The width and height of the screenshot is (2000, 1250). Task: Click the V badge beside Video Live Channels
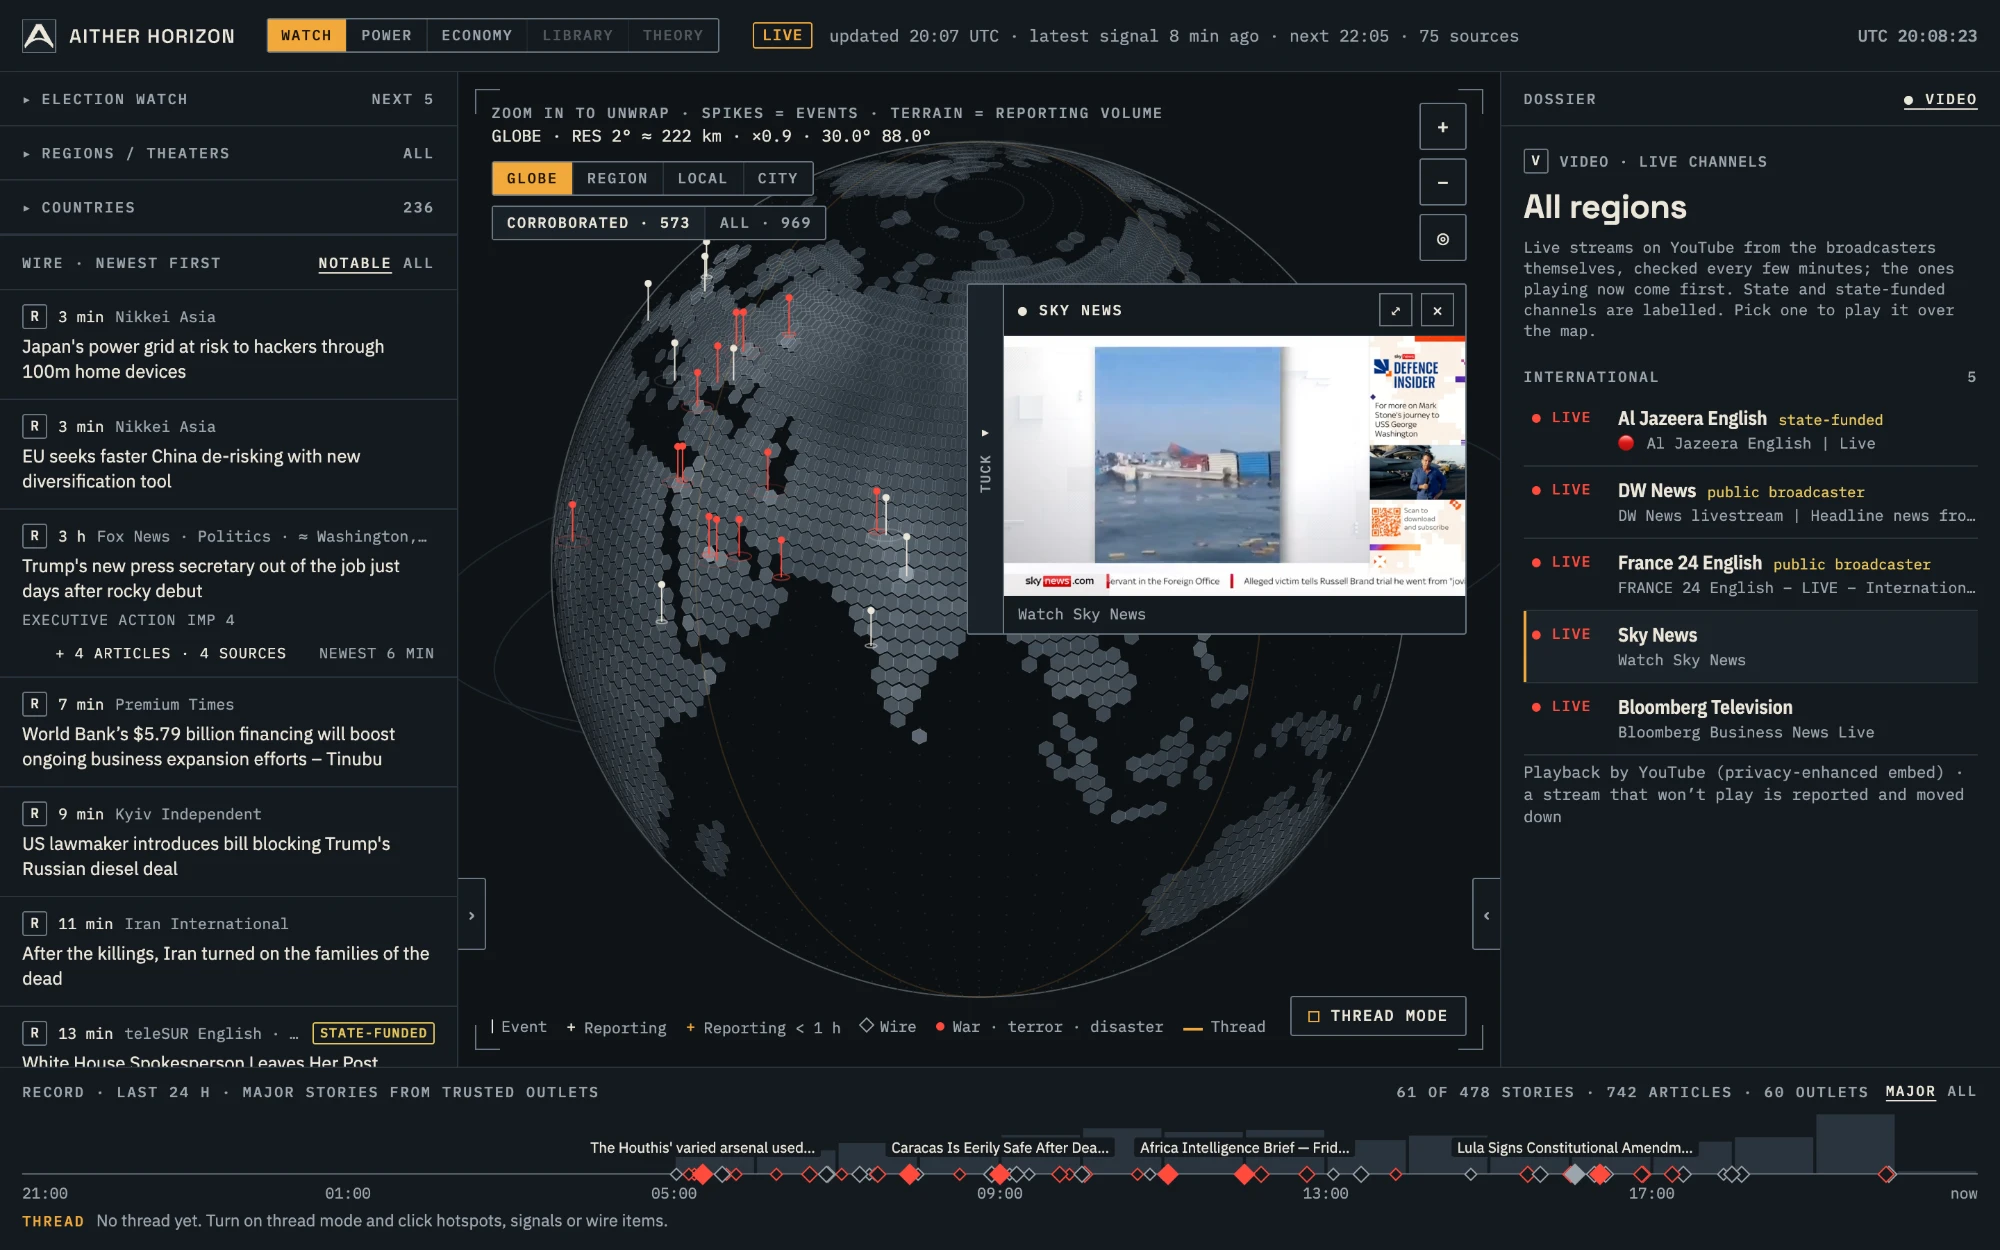[1535, 161]
